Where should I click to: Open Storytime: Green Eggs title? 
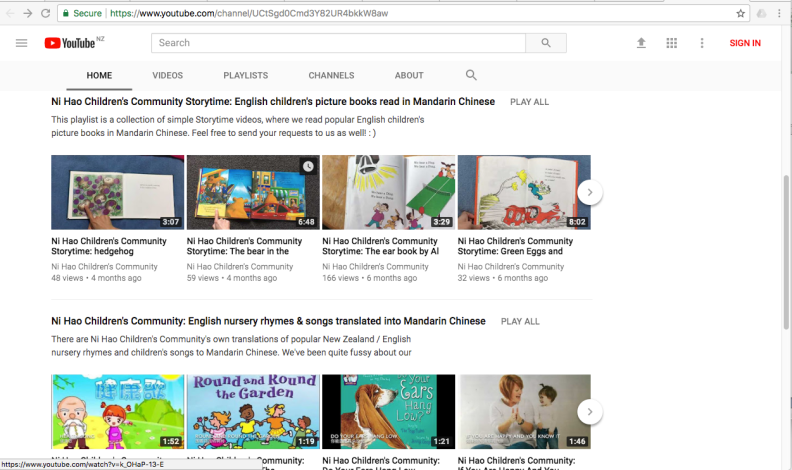515,246
